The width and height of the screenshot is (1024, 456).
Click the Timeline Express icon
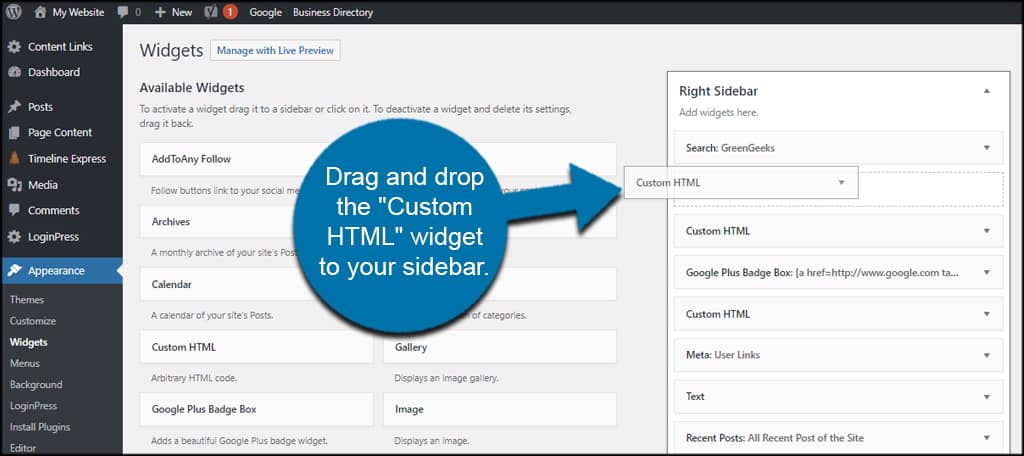(x=14, y=158)
